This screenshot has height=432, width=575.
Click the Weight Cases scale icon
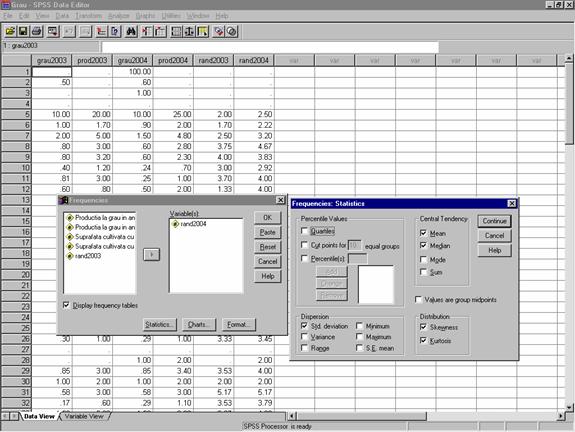point(189,32)
